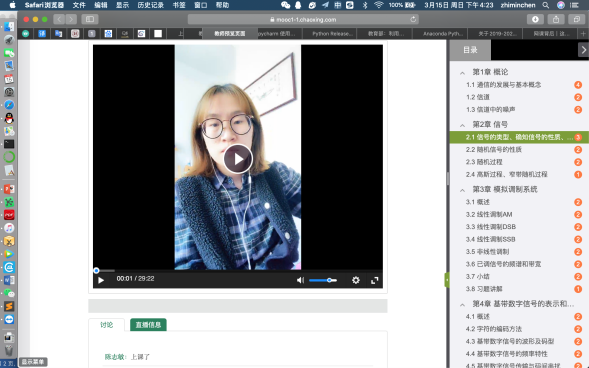Image resolution: width=589 pixels, height=368 pixels.
Task: Open the video player settings gear
Action: tap(355, 280)
